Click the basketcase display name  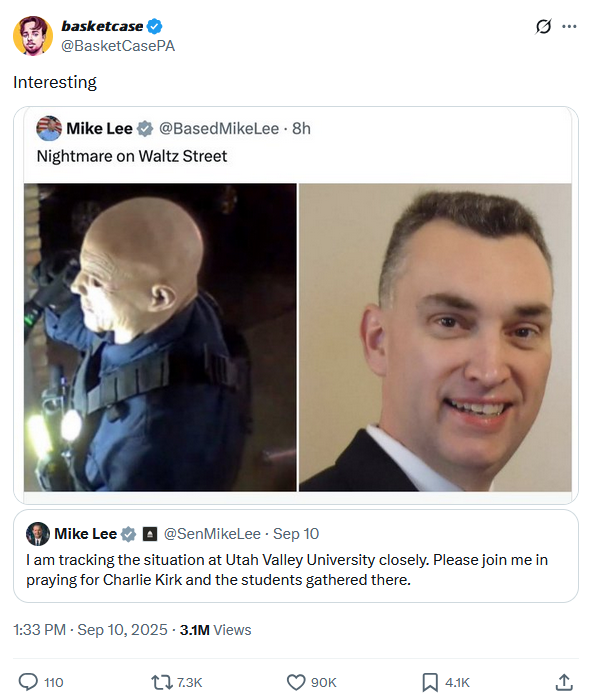pos(102,26)
